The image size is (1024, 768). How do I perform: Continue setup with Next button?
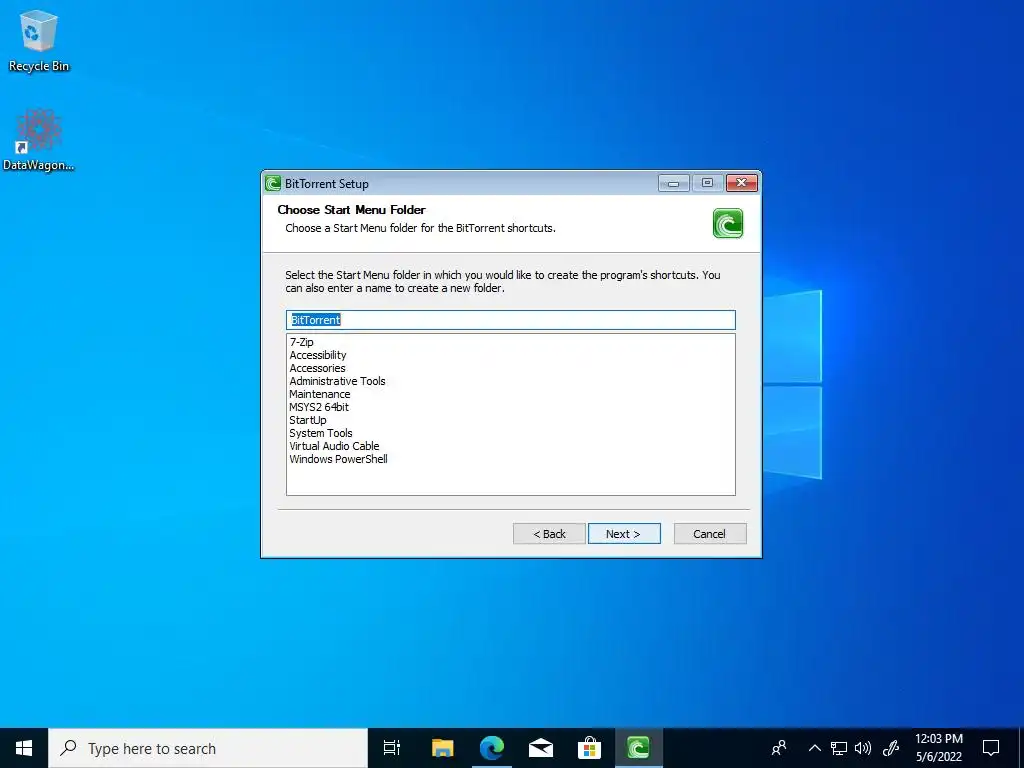pos(624,534)
